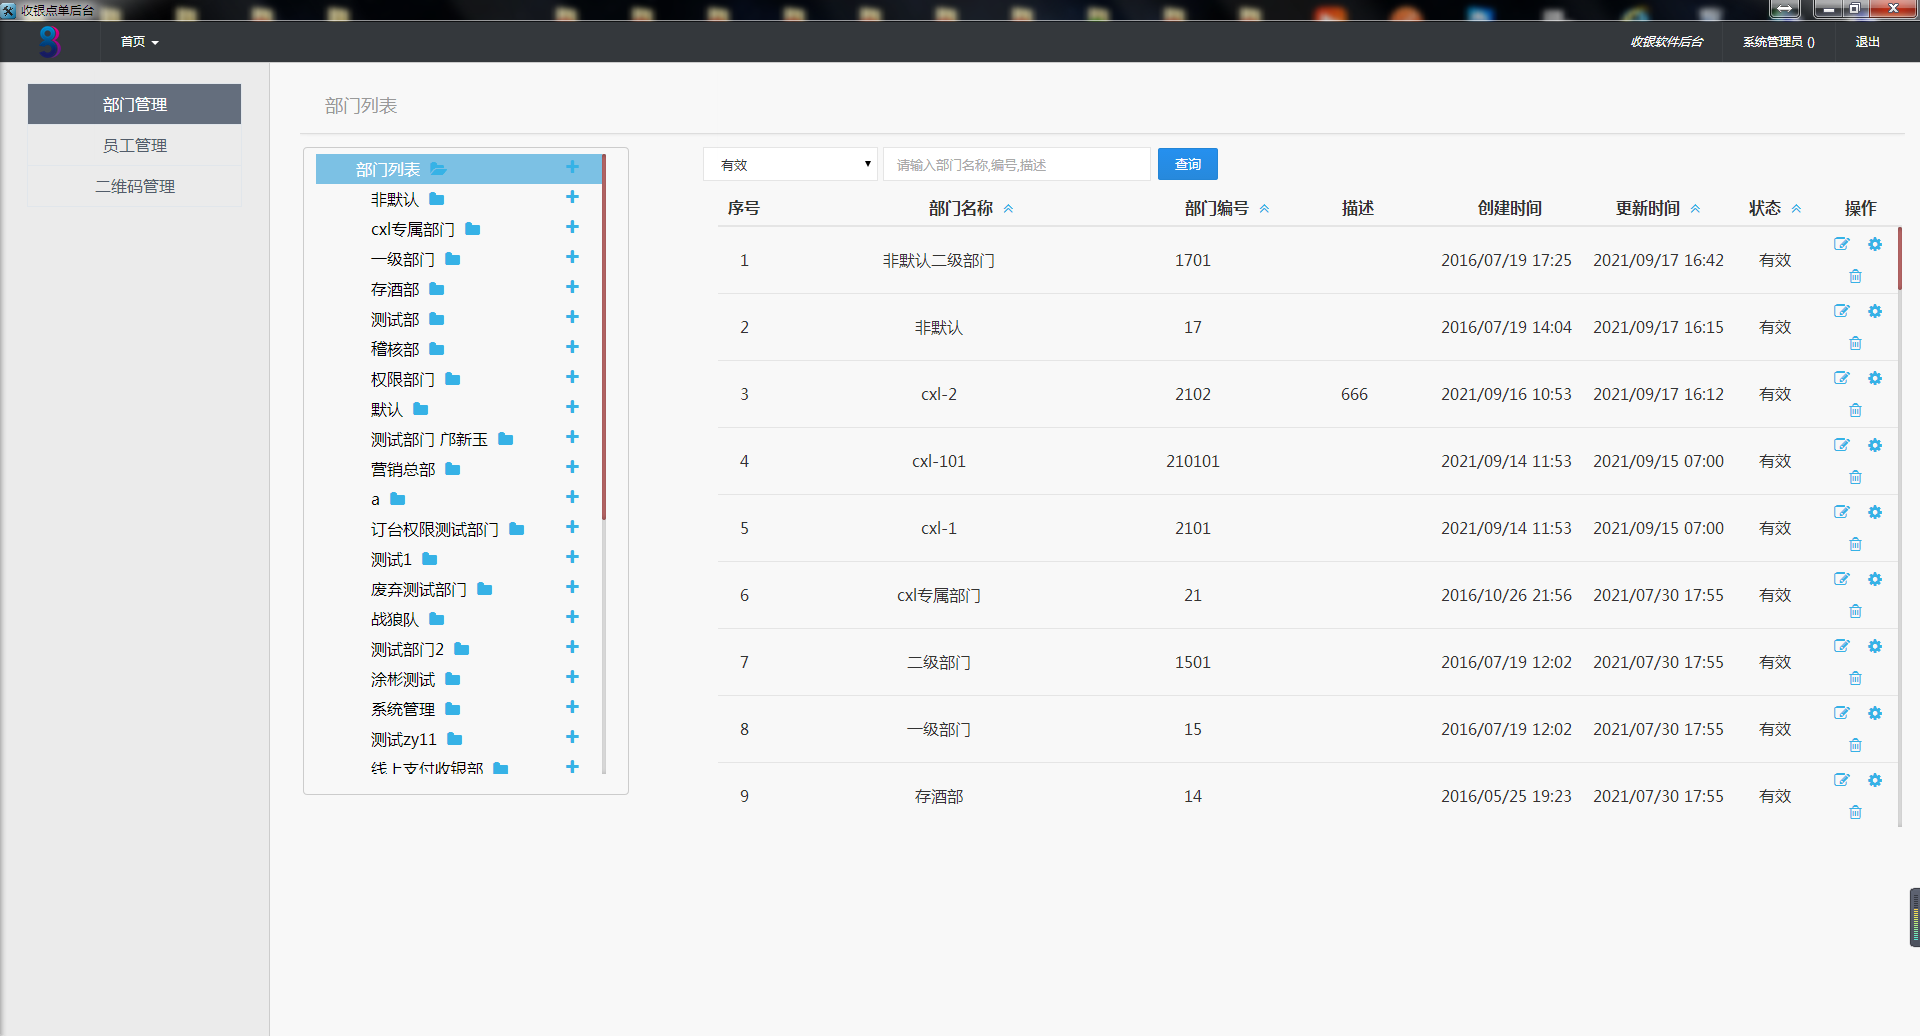Image resolution: width=1920 pixels, height=1036 pixels.
Task: Open the 有效 status filter dropdown
Action: [x=790, y=164]
